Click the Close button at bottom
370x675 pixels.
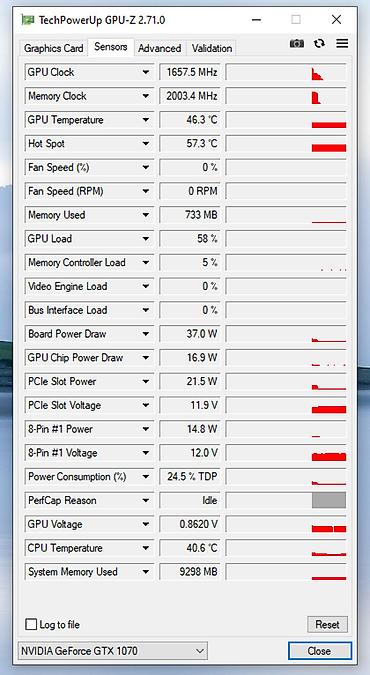pos(319,651)
